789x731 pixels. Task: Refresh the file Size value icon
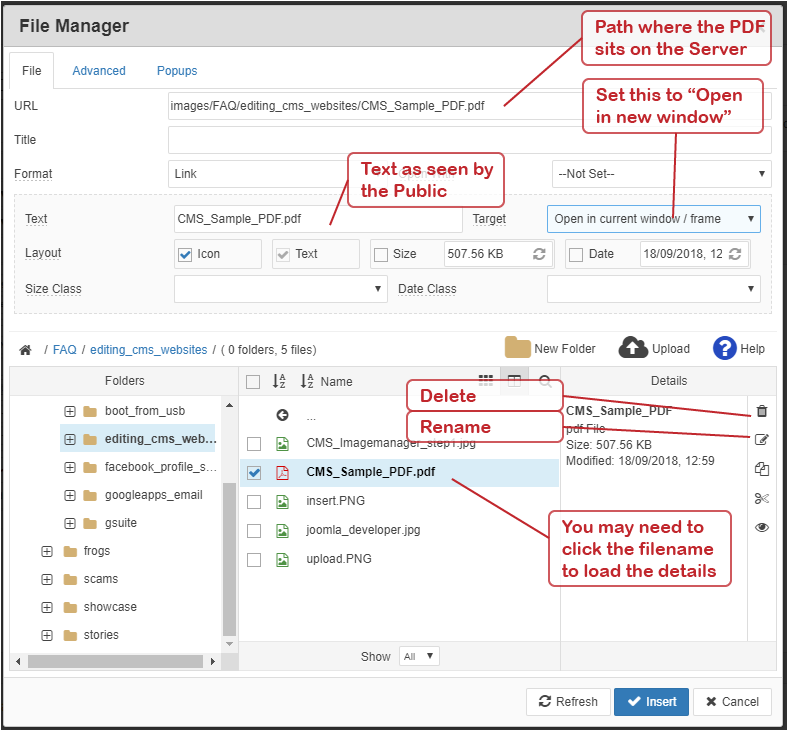(539, 254)
